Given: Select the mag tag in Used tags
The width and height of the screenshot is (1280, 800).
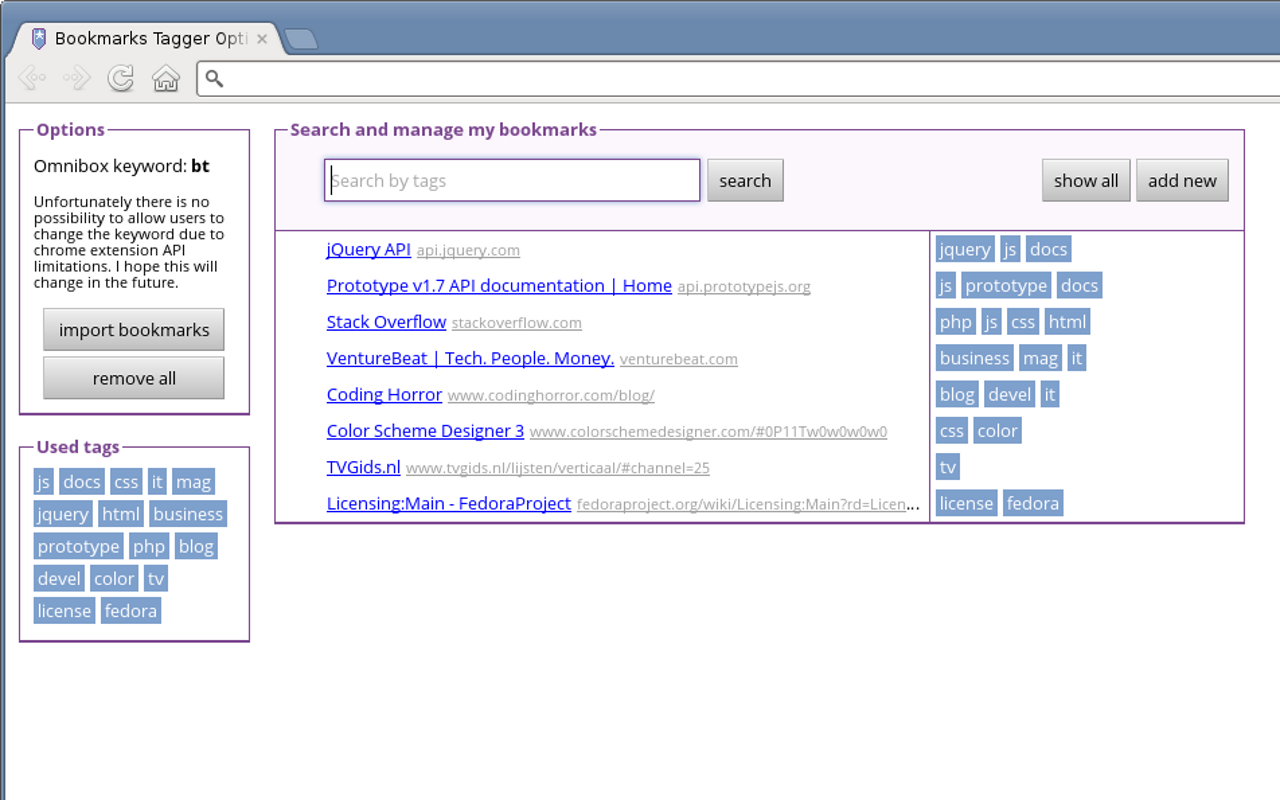Looking at the screenshot, I should [x=194, y=482].
